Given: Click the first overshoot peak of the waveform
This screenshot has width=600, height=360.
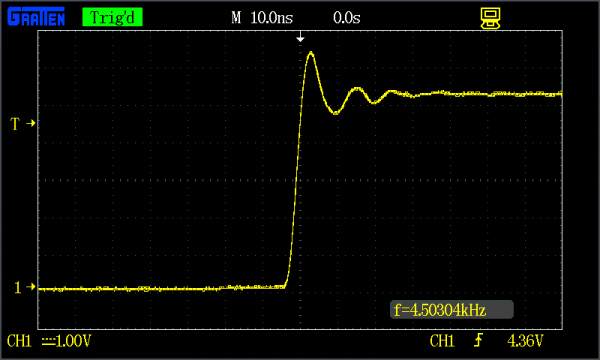Looking at the screenshot, I should click(311, 53).
